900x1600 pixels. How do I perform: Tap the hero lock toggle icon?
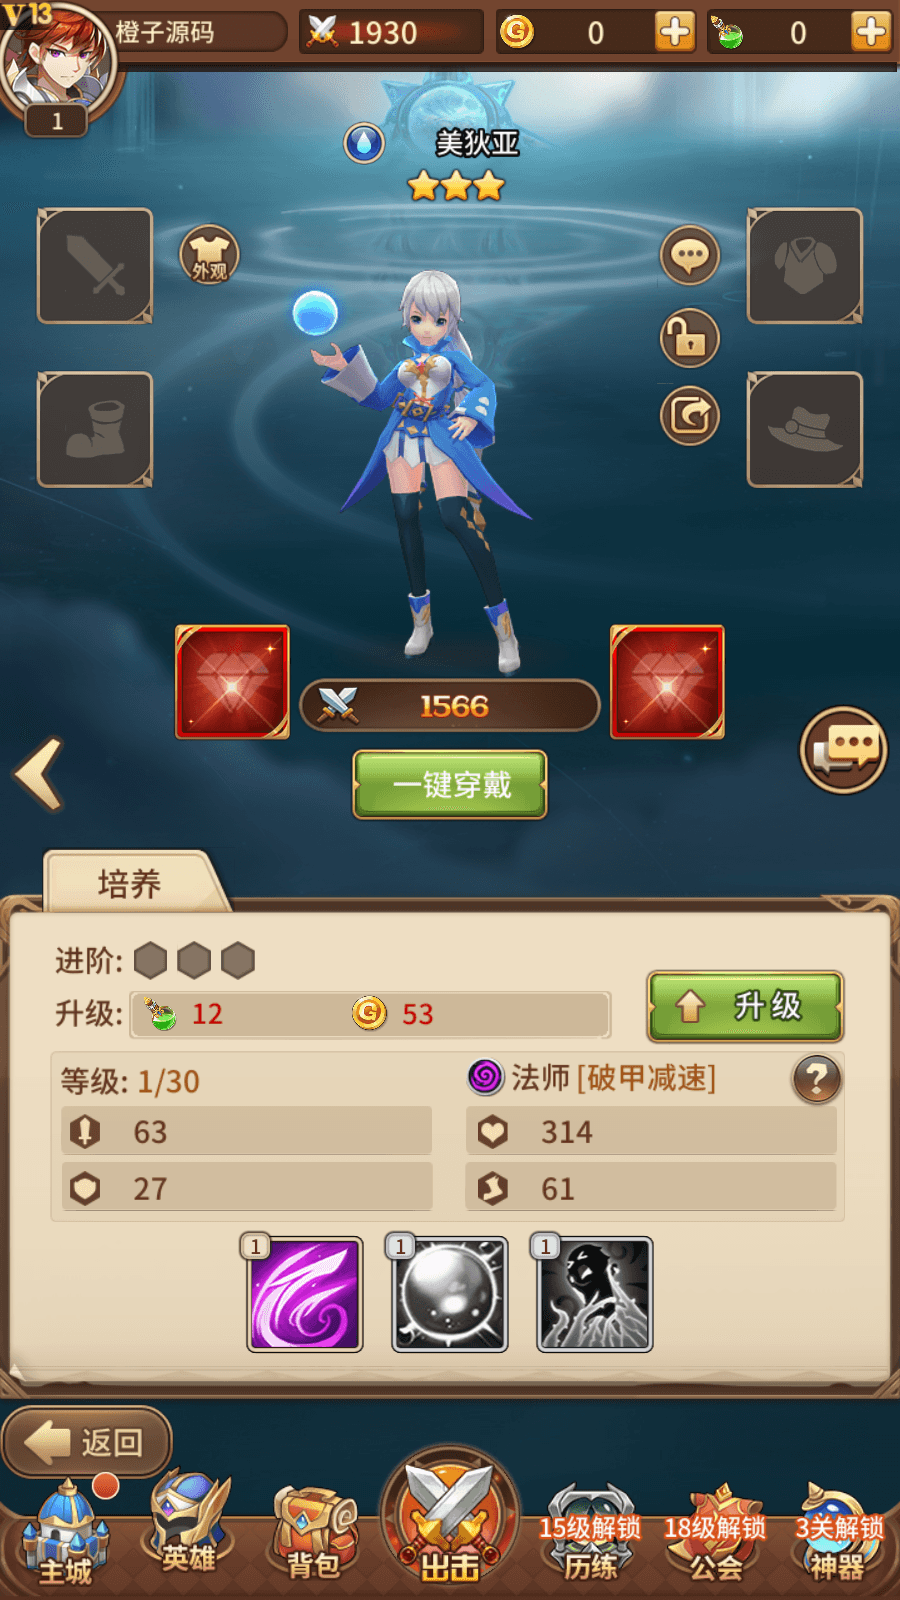point(690,338)
